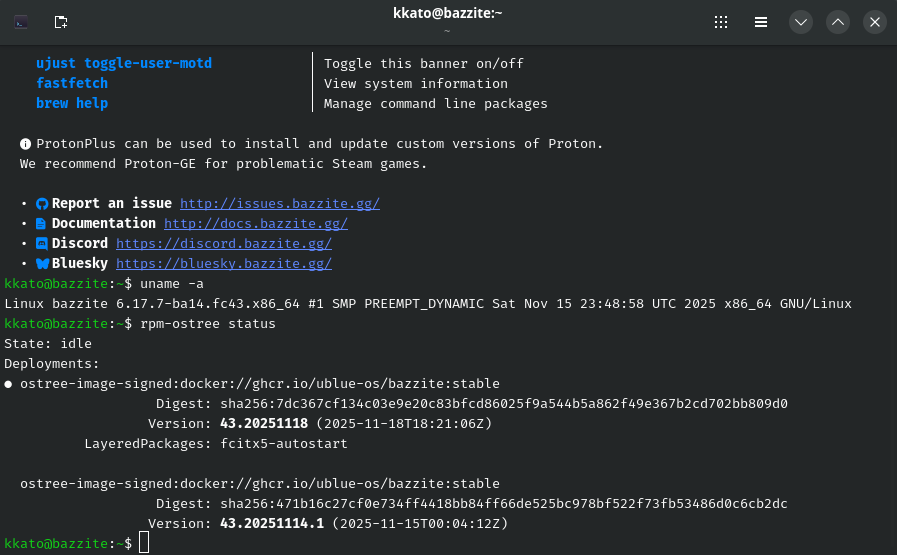Maximize the terminal window
Viewport: 897px width, 555px height.
tap(838, 21)
